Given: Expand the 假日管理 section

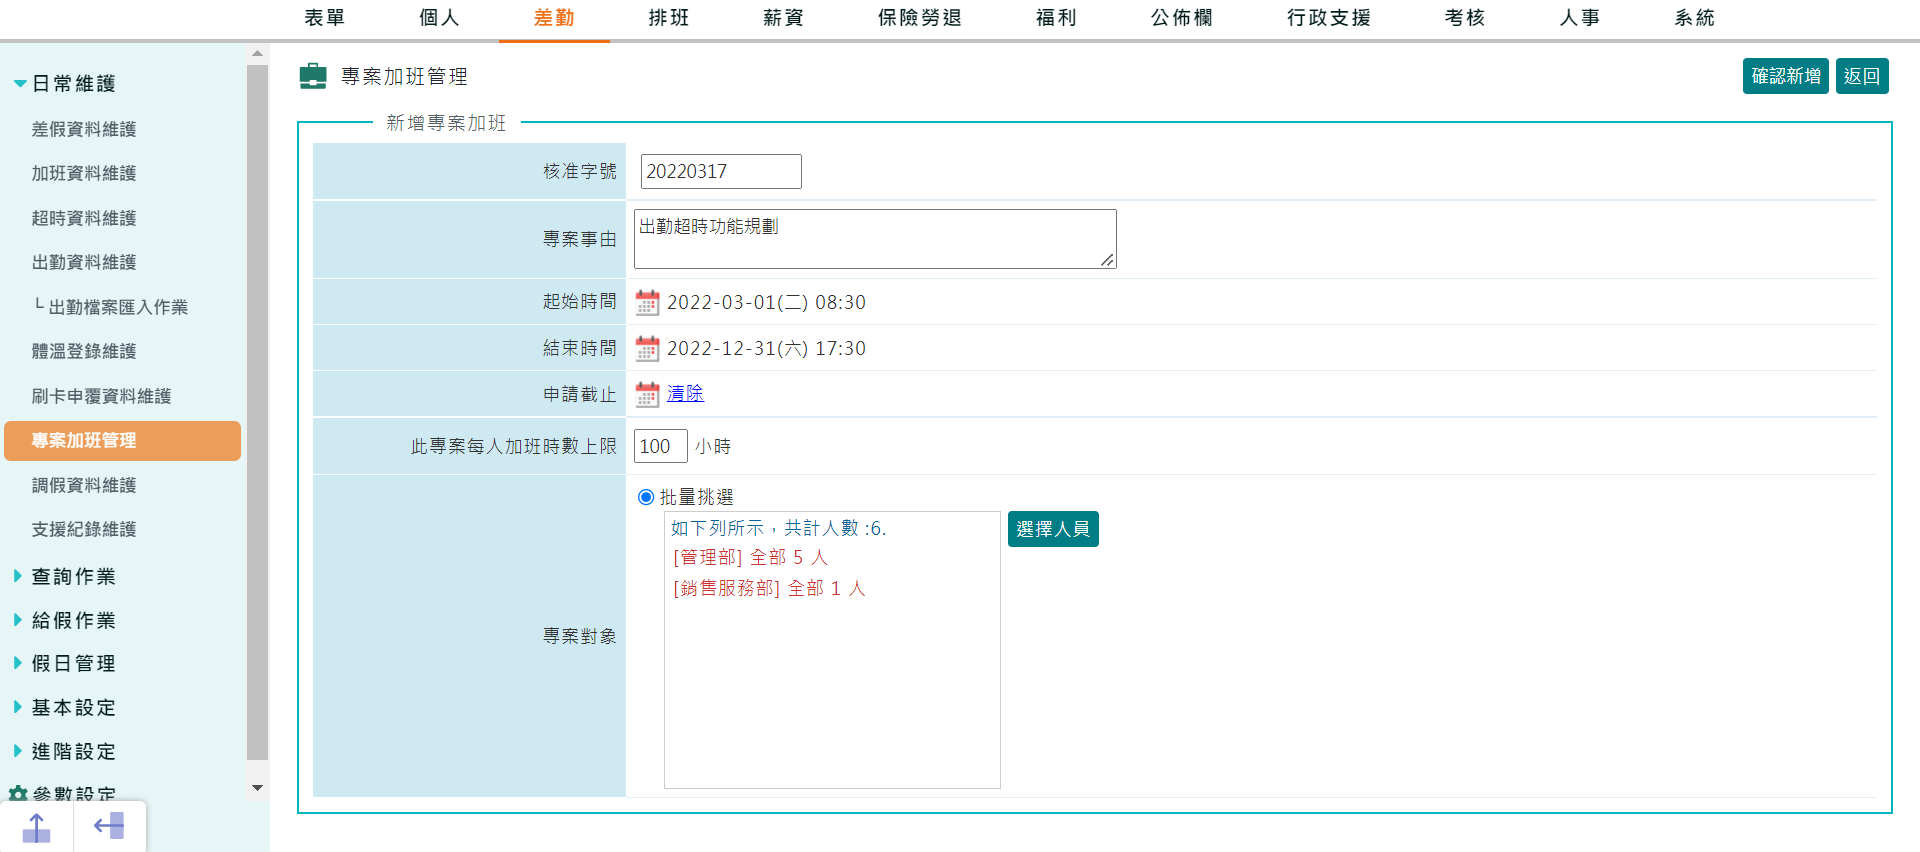Looking at the screenshot, I should pyautogui.click(x=18, y=663).
